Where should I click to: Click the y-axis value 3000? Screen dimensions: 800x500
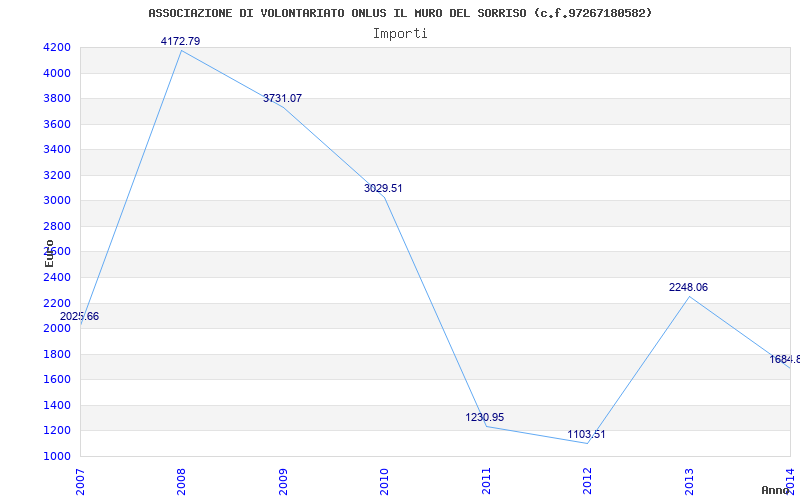(x=57, y=201)
